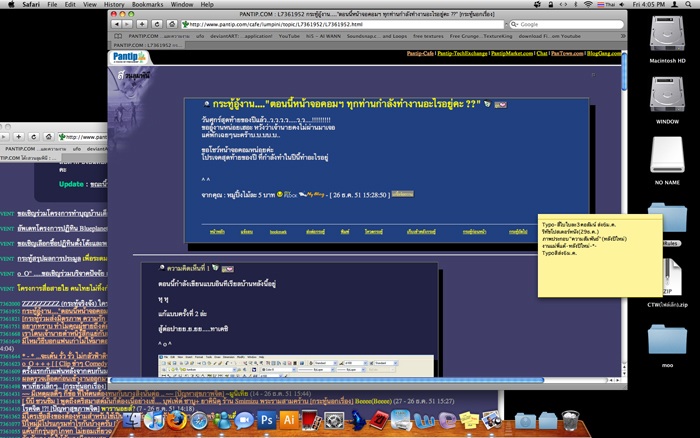Image resolution: width=700 pixels, height=438 pixels.
Task: Open the PantipMarket.com link
Action: point(512,54)
